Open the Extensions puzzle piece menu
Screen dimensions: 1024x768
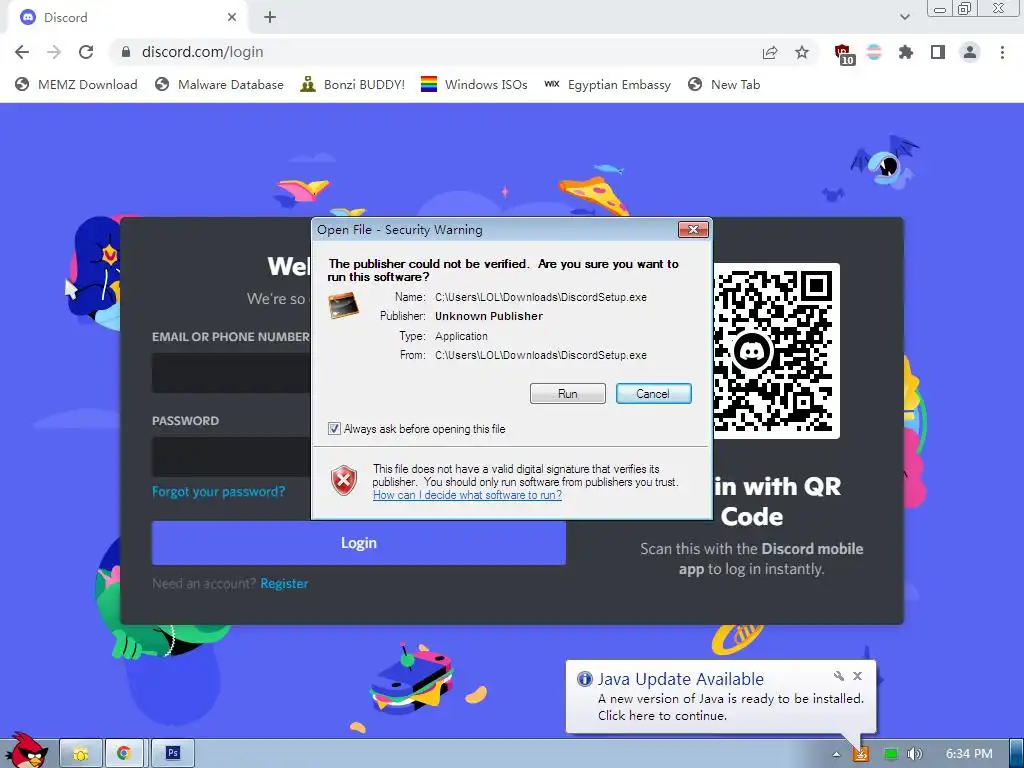(x=906, y=52)
